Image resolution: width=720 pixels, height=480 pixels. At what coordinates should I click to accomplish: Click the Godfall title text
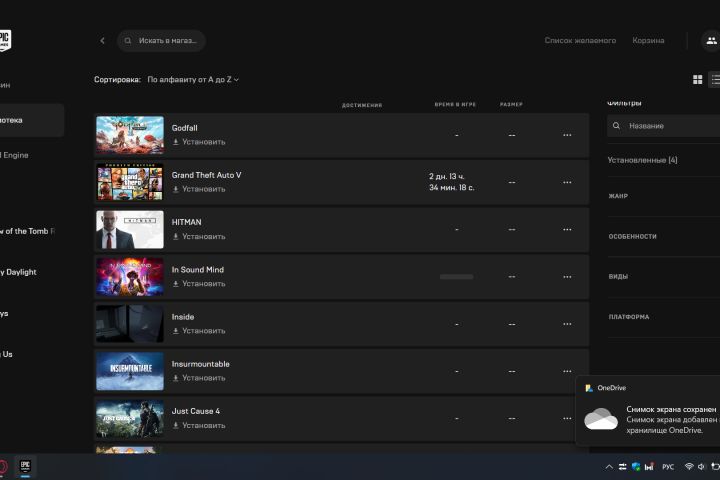(x=185, y=128)
